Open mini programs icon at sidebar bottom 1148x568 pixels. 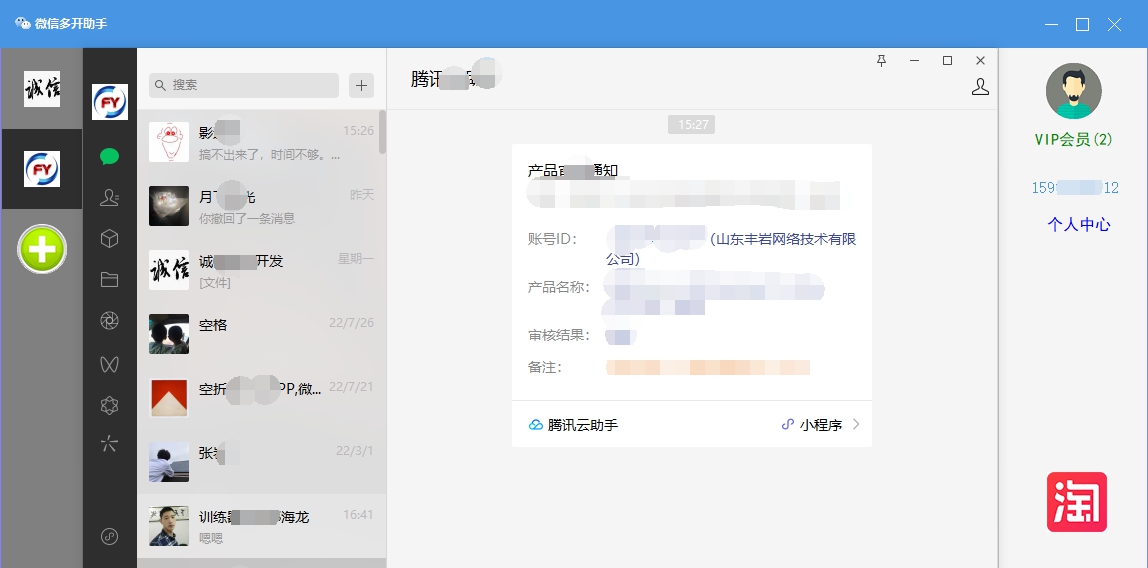pos(110,537)
